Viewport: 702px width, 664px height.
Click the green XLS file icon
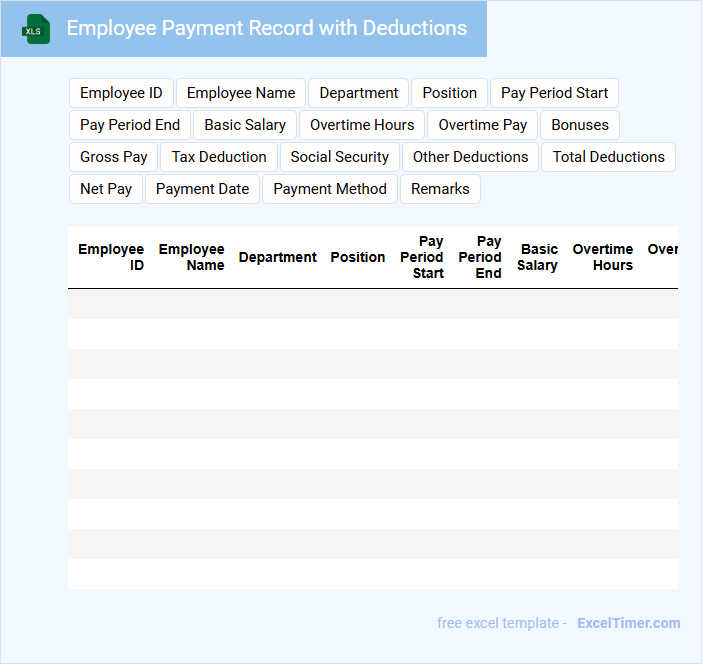pyautogui.click(x=37, y=29)
